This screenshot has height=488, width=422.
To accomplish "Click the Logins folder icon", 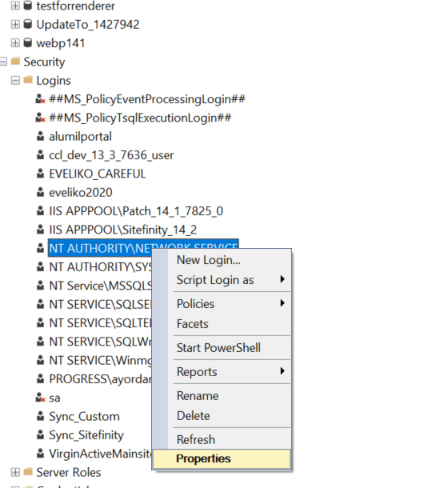I will pyautogui.click(x=28, y=80).
